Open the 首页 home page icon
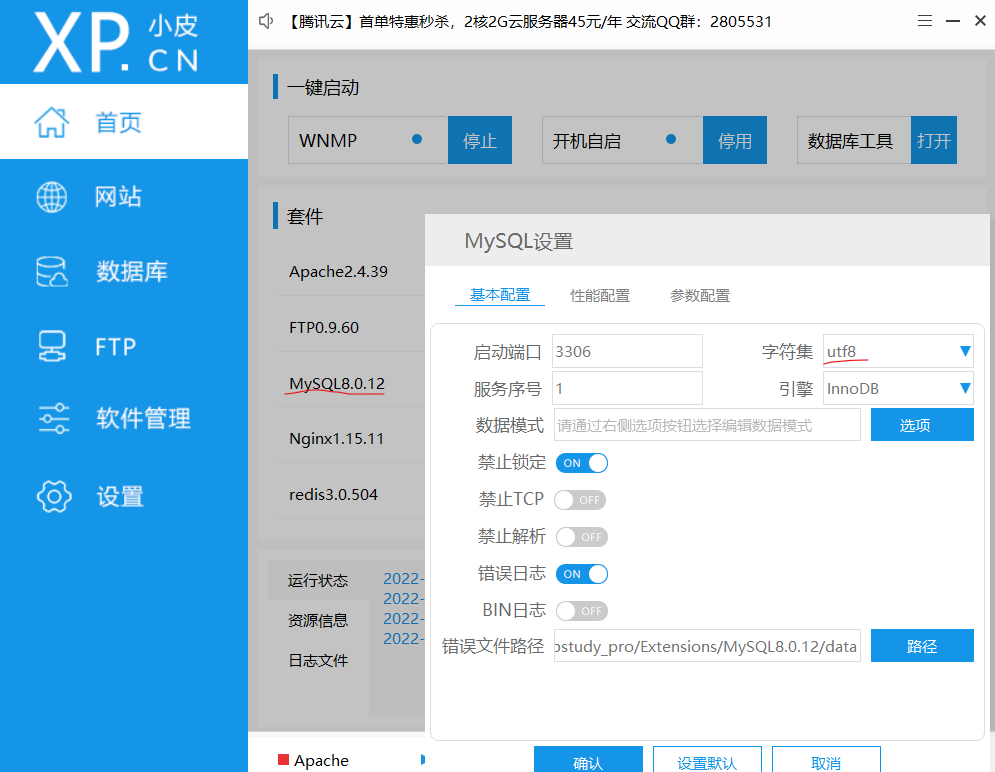995x772 pixels. (x=50, y=122)
